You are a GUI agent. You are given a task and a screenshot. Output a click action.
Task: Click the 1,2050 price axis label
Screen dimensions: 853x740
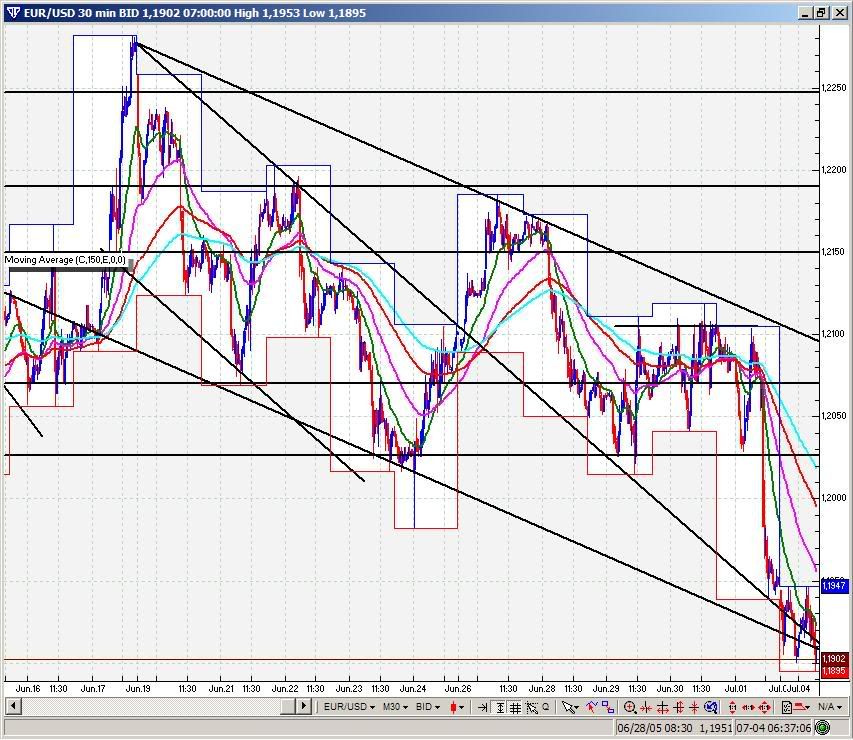click(834, 416)
